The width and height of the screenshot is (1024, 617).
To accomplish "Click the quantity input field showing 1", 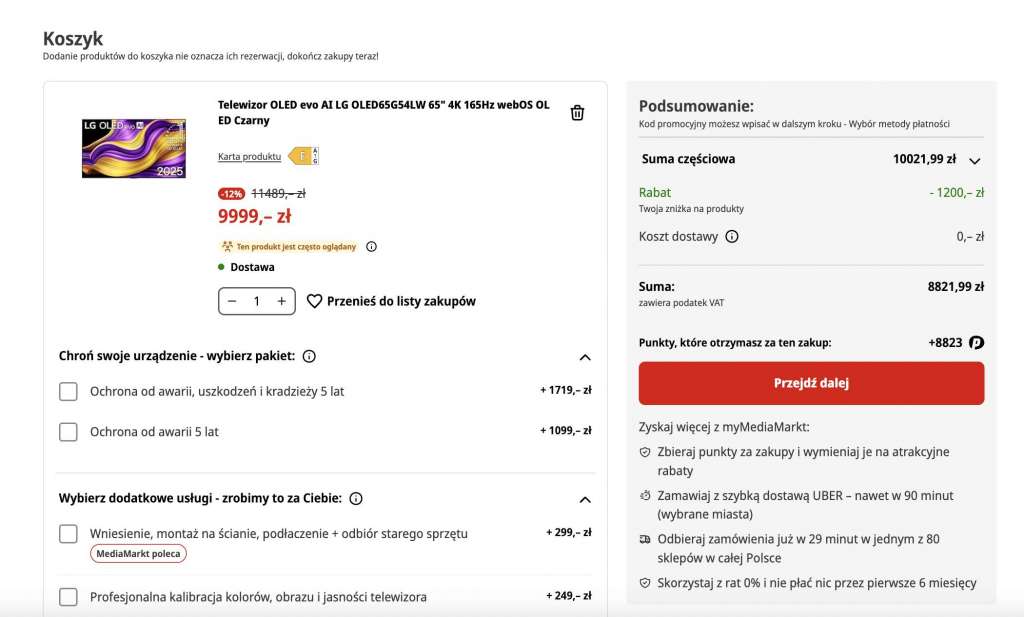I will pyautogui.click(x=256, y=300).
